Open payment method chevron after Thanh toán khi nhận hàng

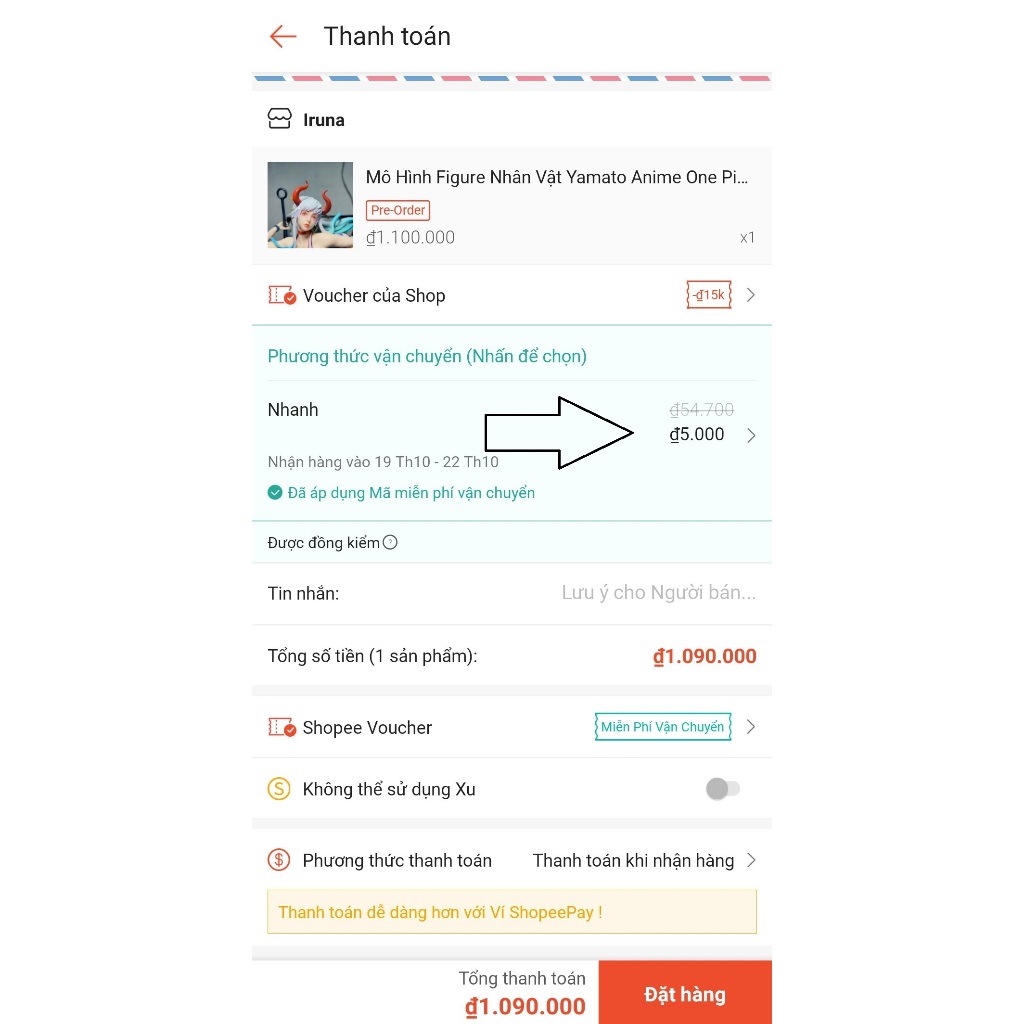(x=751, y=860)
